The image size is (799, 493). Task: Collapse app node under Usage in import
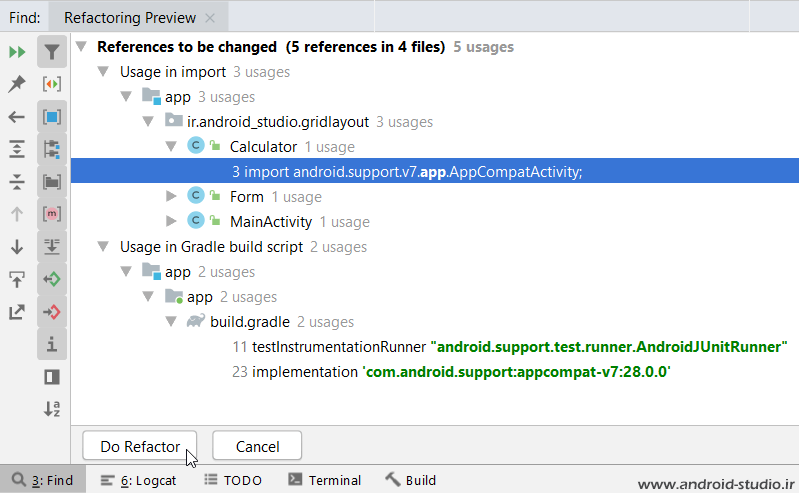pyautogui.click(x=126, y=96)
